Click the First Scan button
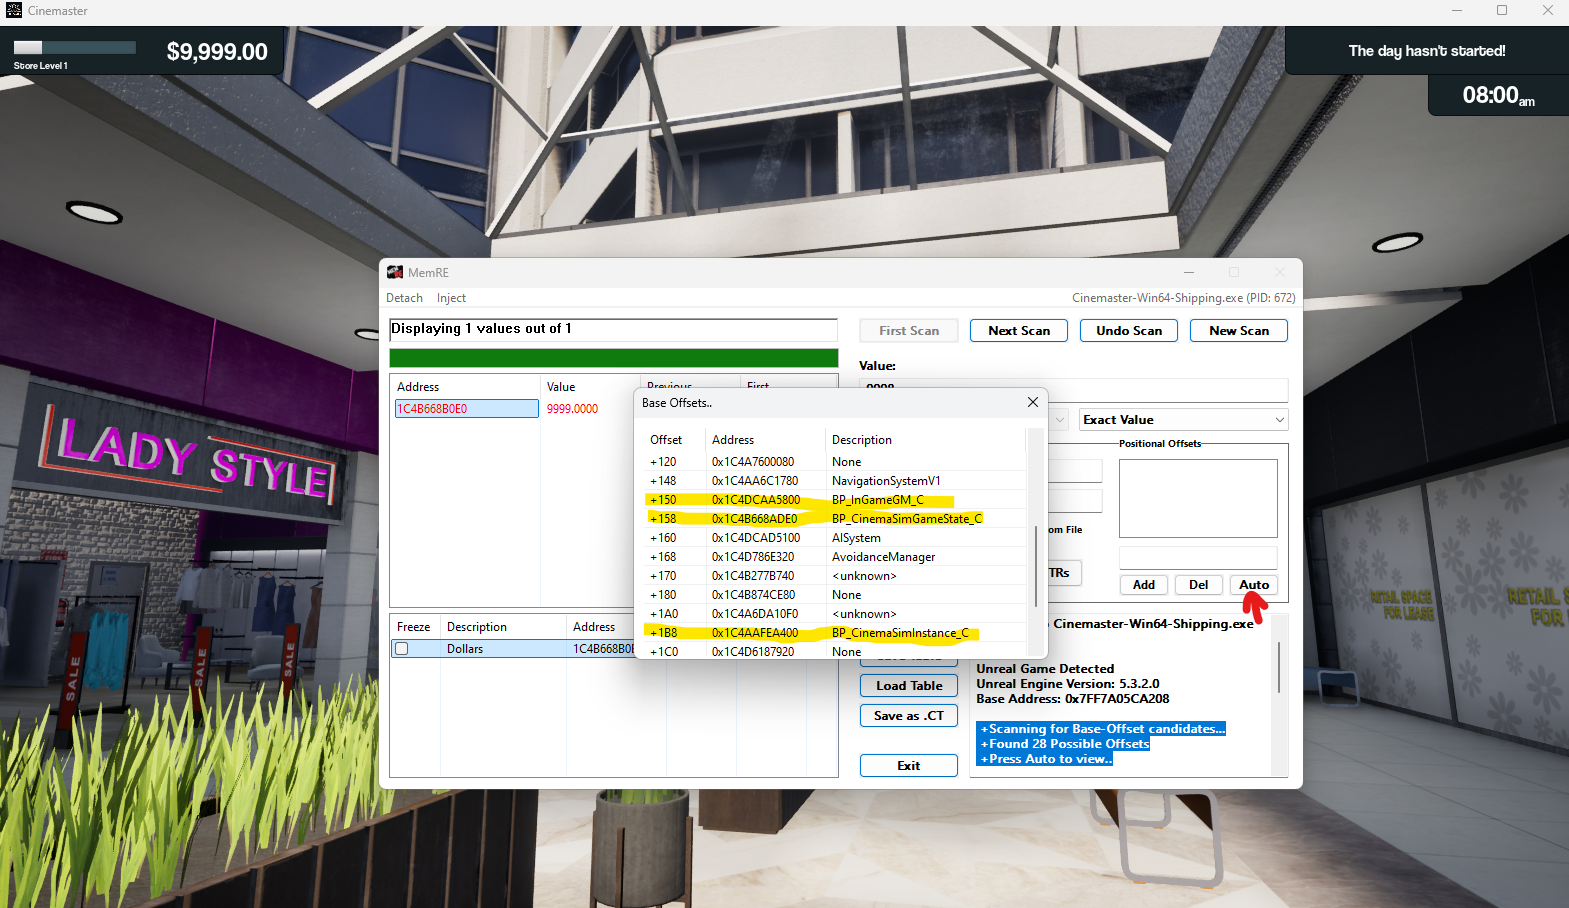The height and width of the screenshot is (908, 1569). tap(909, 331)
